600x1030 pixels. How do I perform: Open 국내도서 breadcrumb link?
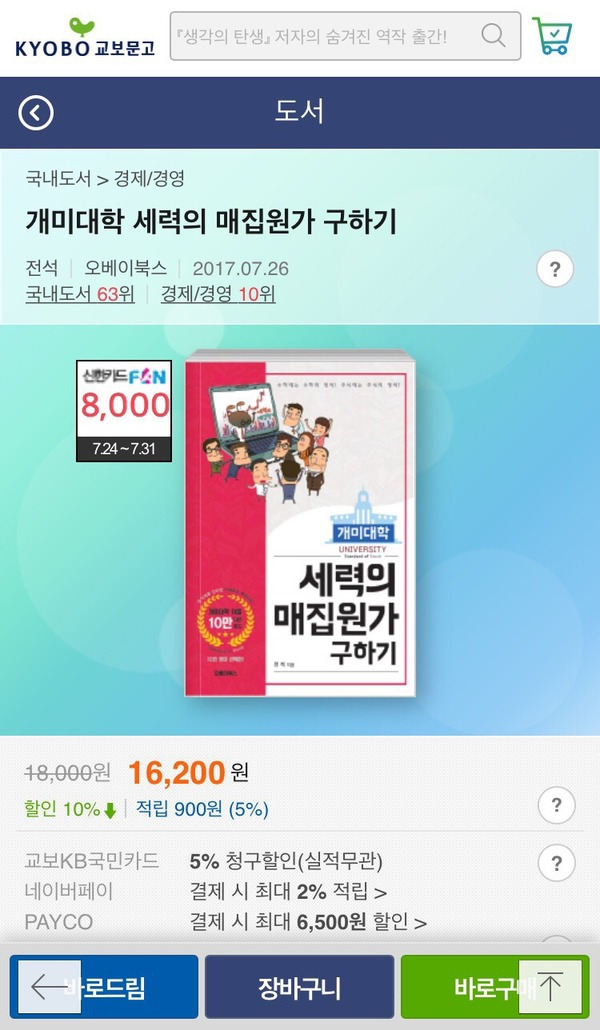pos(58,179)
